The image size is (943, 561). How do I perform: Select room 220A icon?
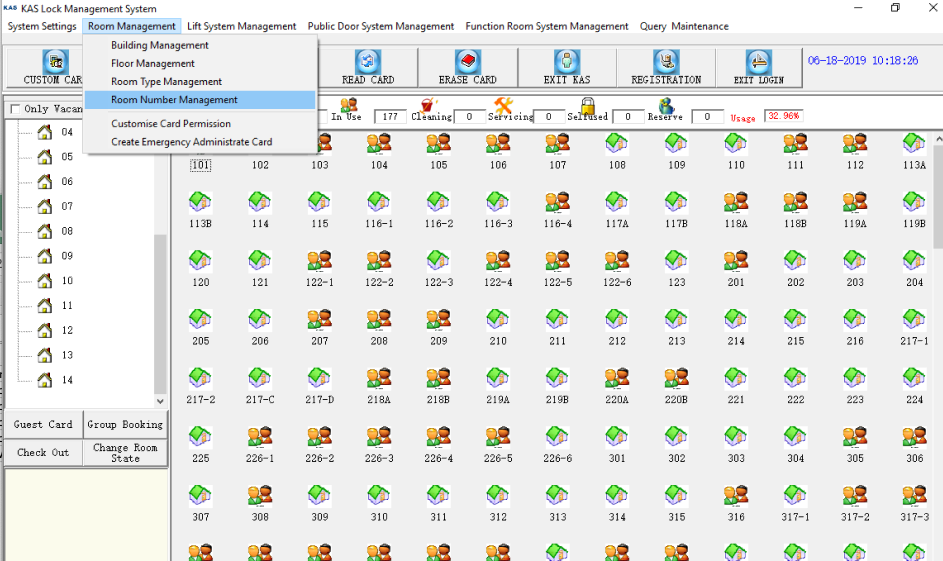(617, 378)
